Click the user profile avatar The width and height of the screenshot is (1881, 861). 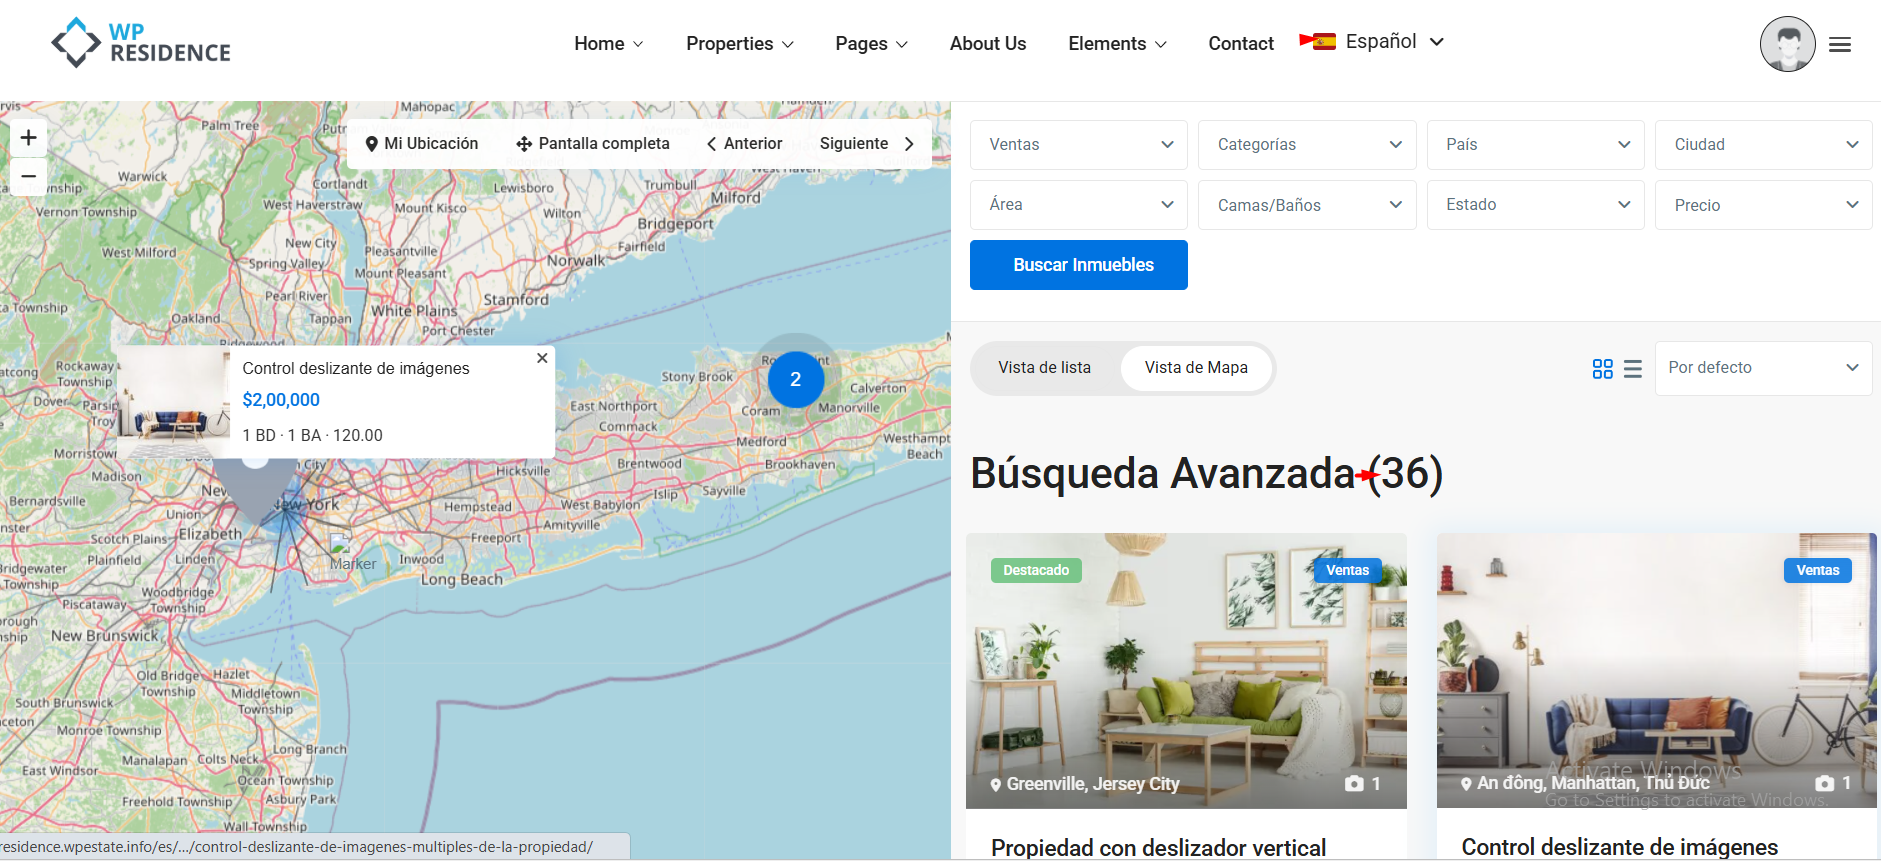(1788, 44)
